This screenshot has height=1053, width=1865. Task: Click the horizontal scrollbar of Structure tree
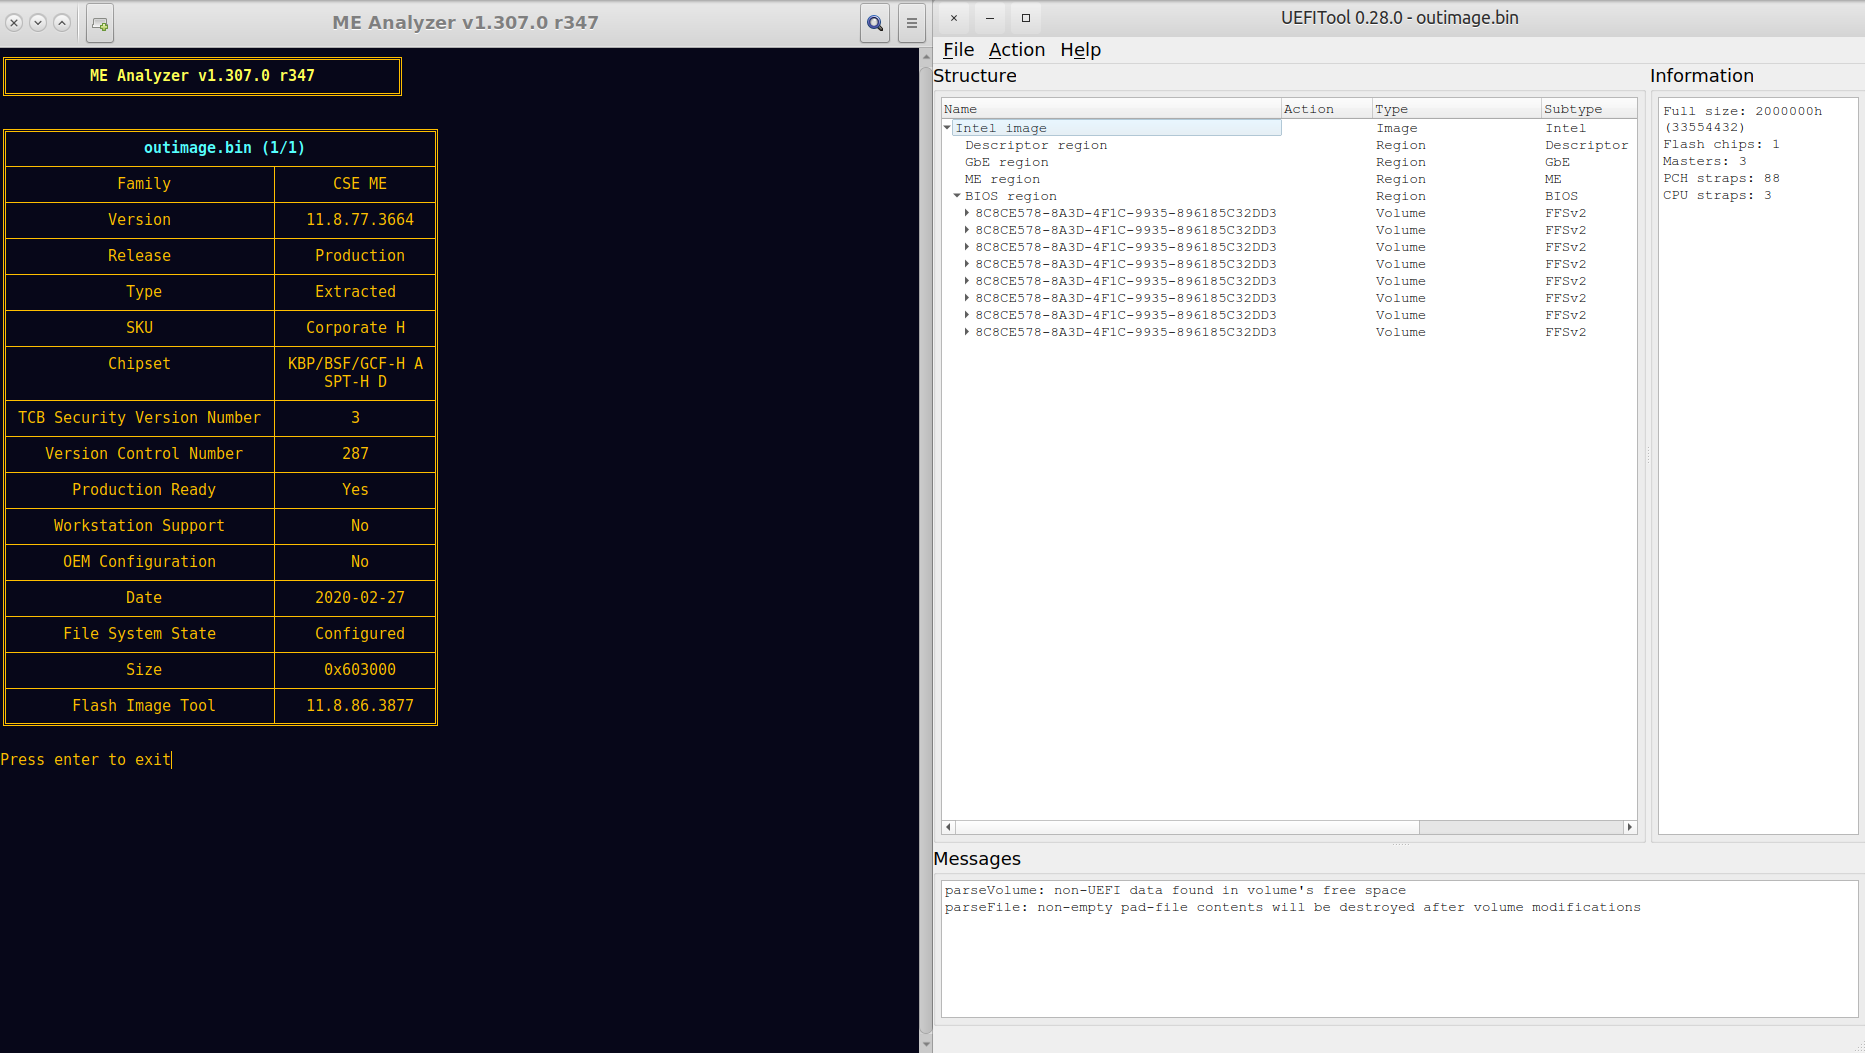1188,827
